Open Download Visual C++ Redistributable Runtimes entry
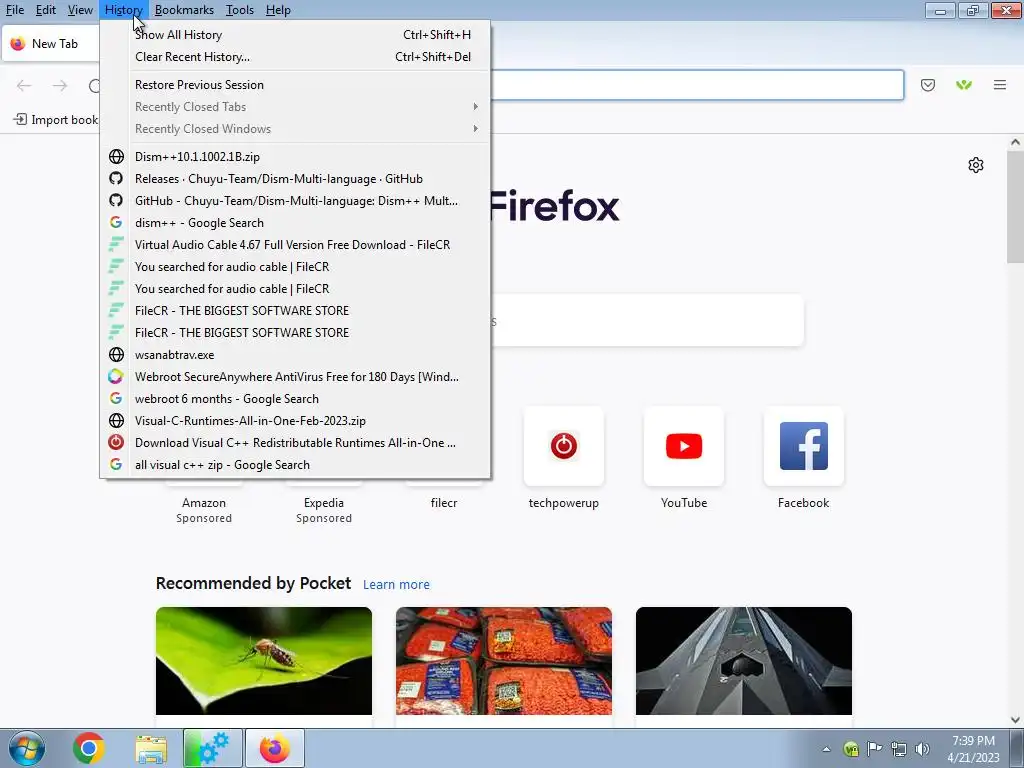The image size is (1024, 768). point(295,443)
